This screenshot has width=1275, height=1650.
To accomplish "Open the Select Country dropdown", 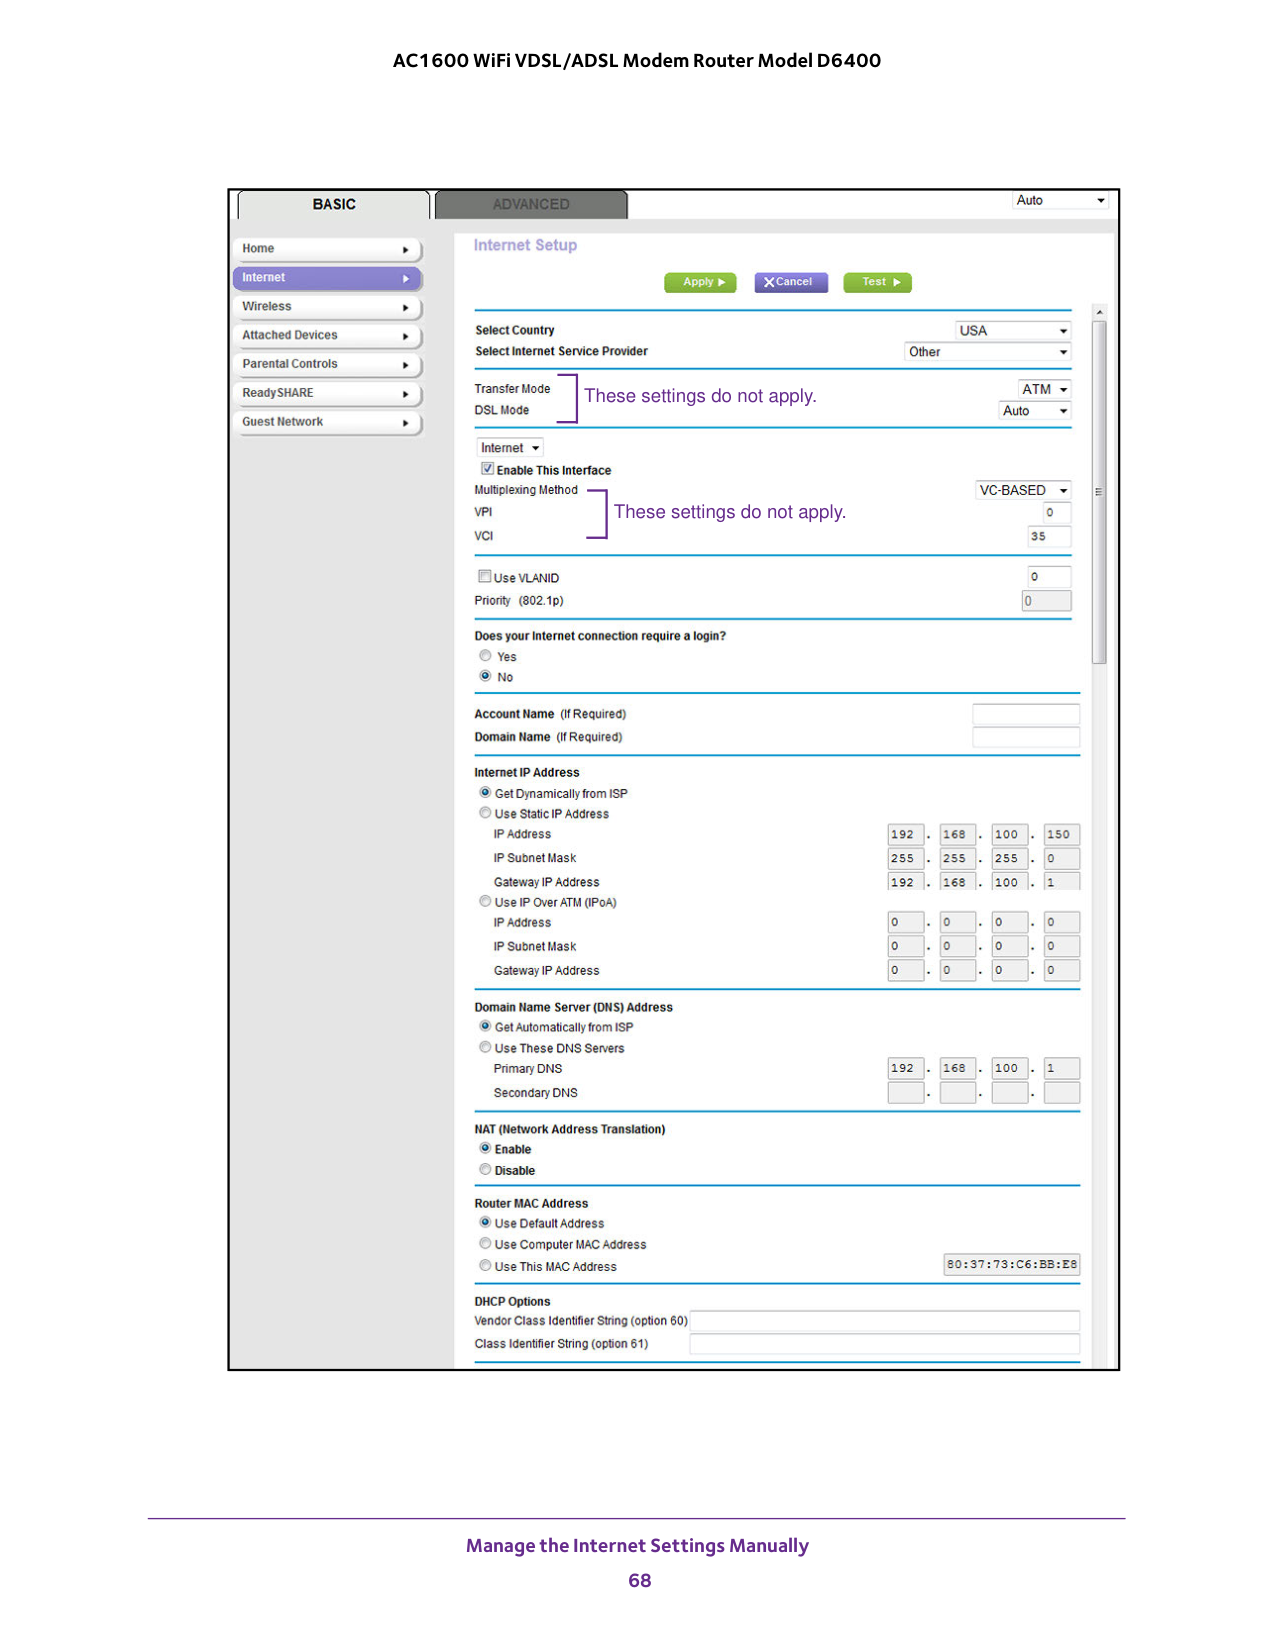I will (x=1012, y=331).
